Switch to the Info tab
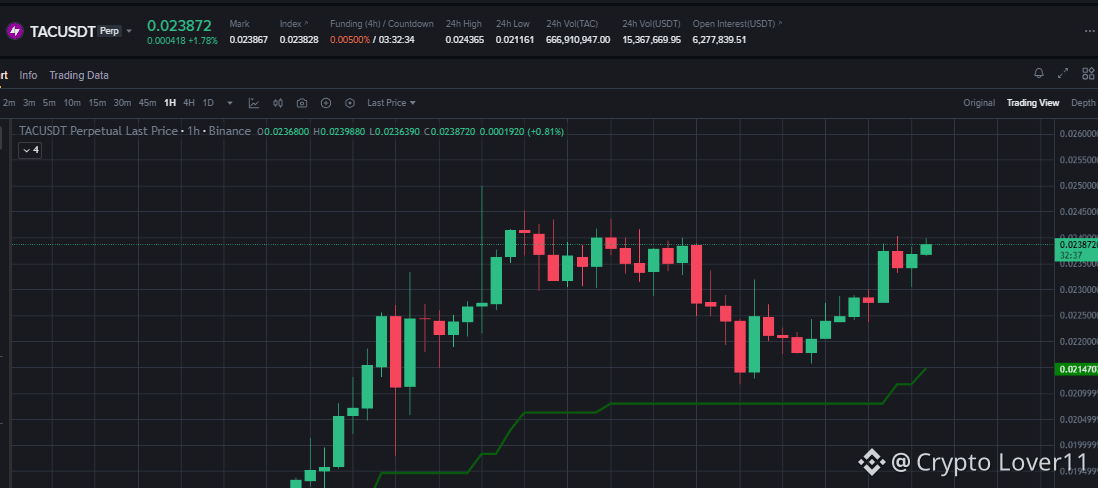Screen dimensions: 1098x488 29,75
